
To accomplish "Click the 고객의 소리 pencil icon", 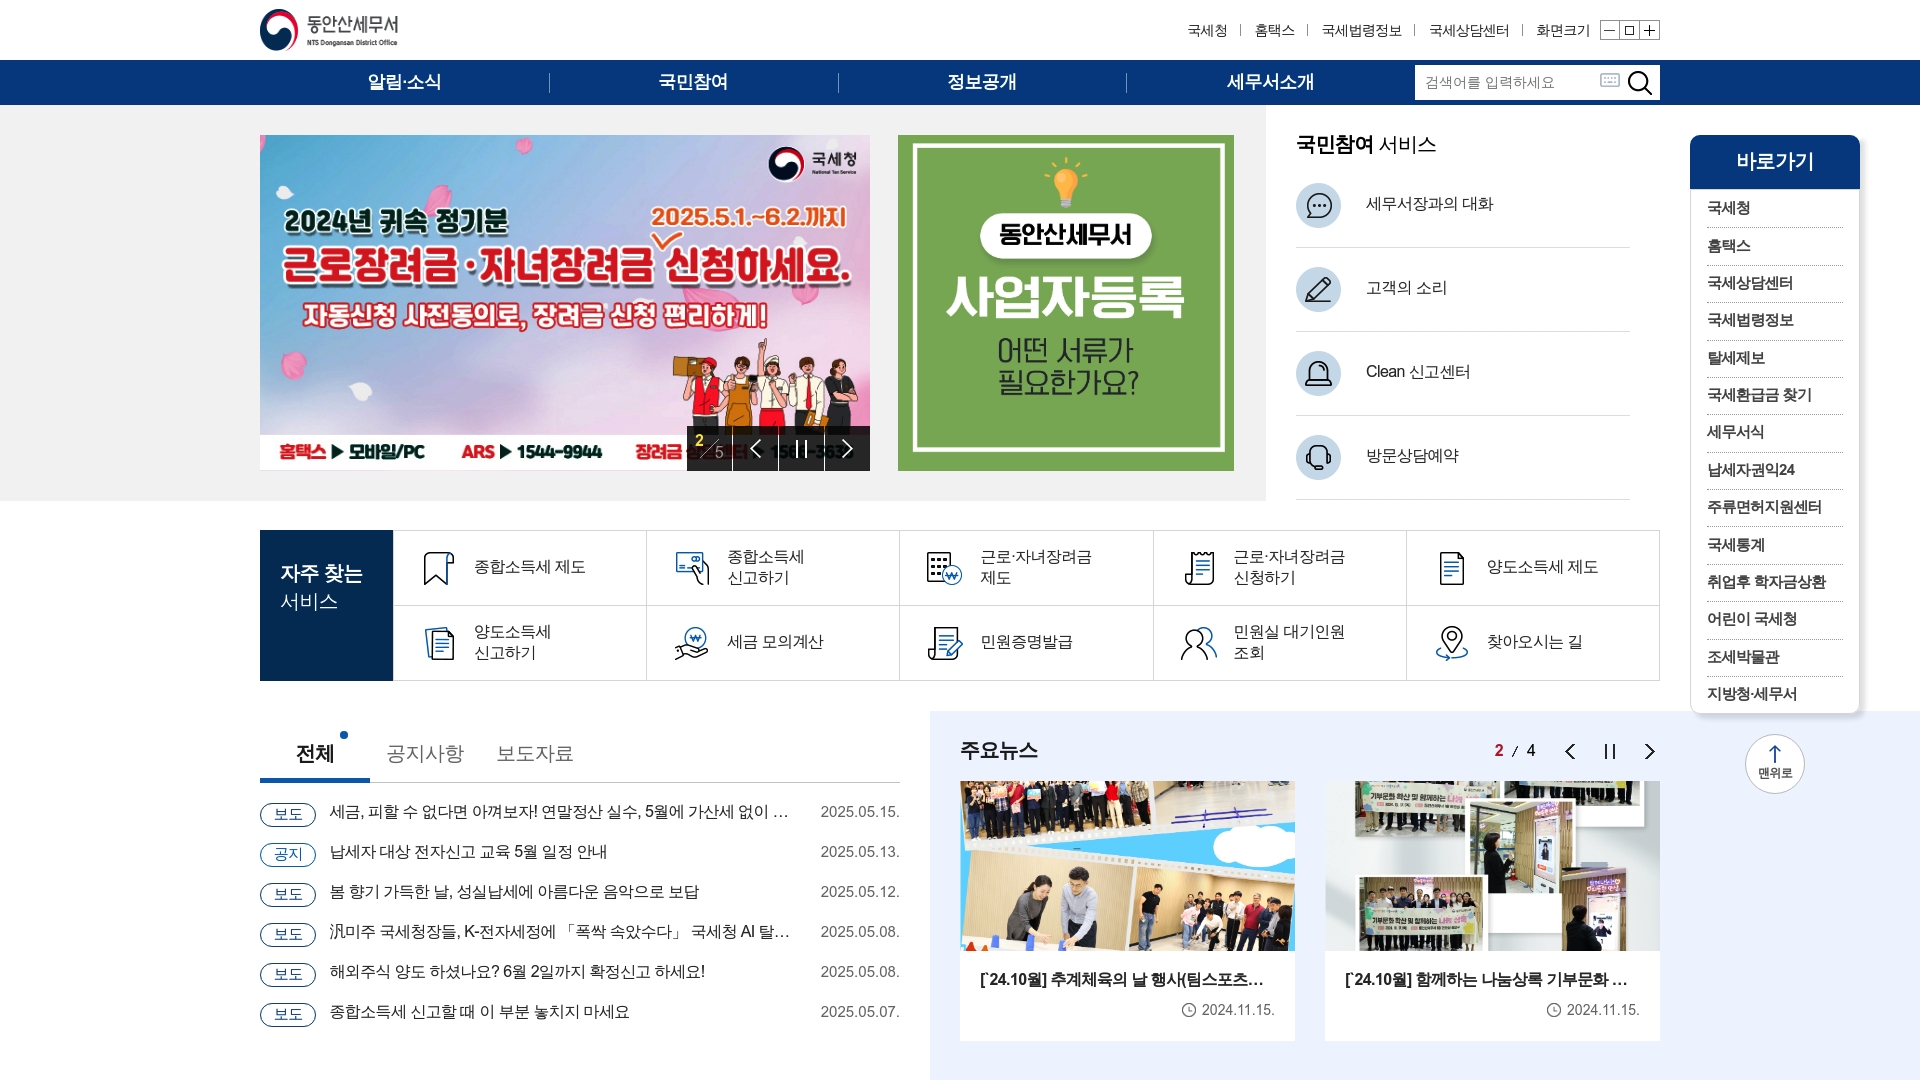I will [x=1318, y=289].
